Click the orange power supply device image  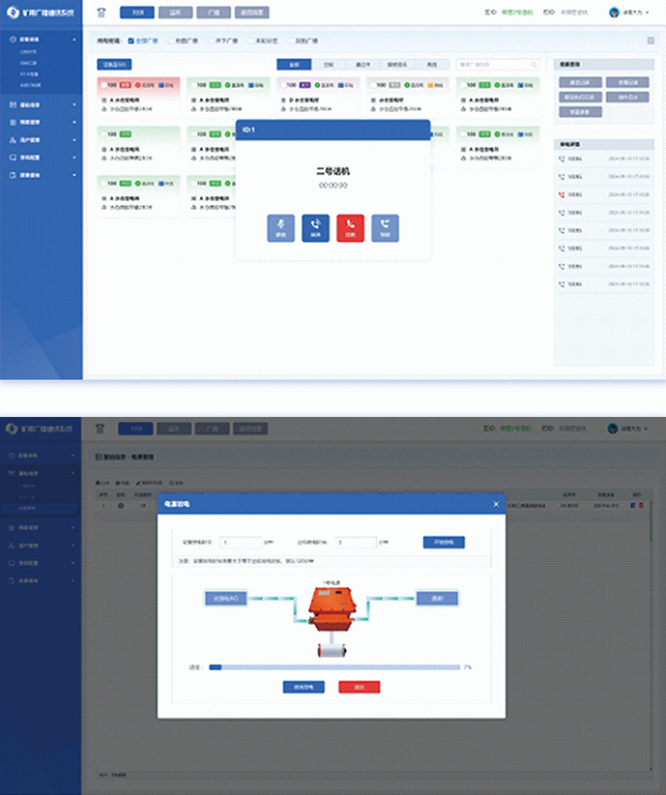click(x=332, y=608)
